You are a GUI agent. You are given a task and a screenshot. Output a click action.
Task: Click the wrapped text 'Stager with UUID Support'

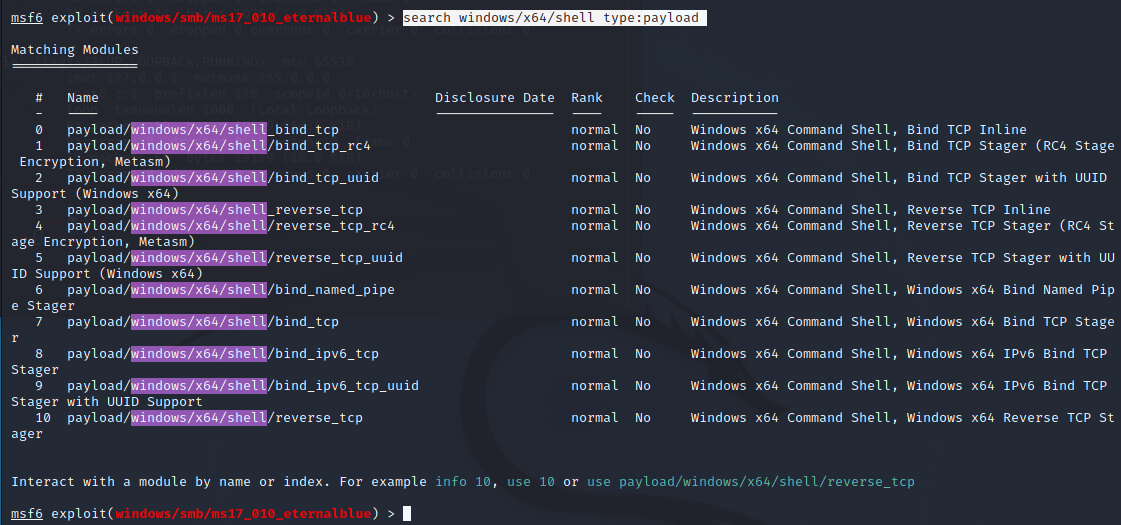pos(107,403)
